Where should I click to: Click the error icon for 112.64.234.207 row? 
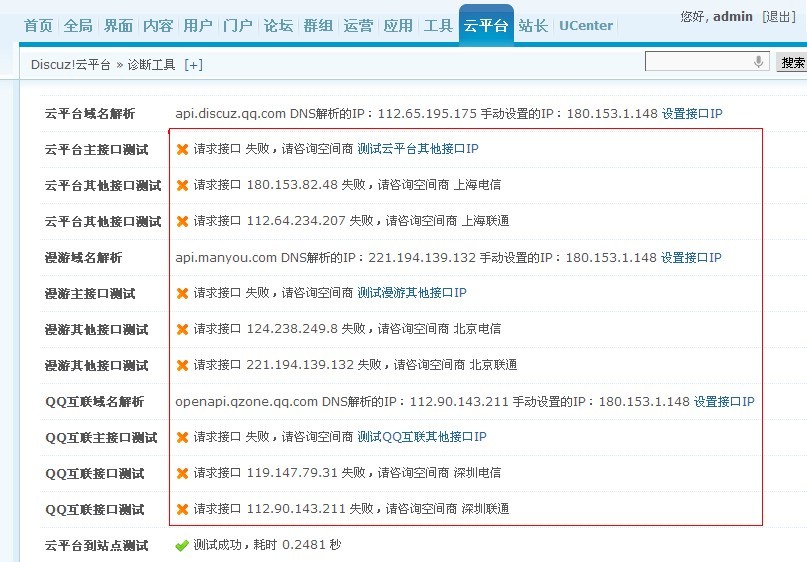click(182, 221)
